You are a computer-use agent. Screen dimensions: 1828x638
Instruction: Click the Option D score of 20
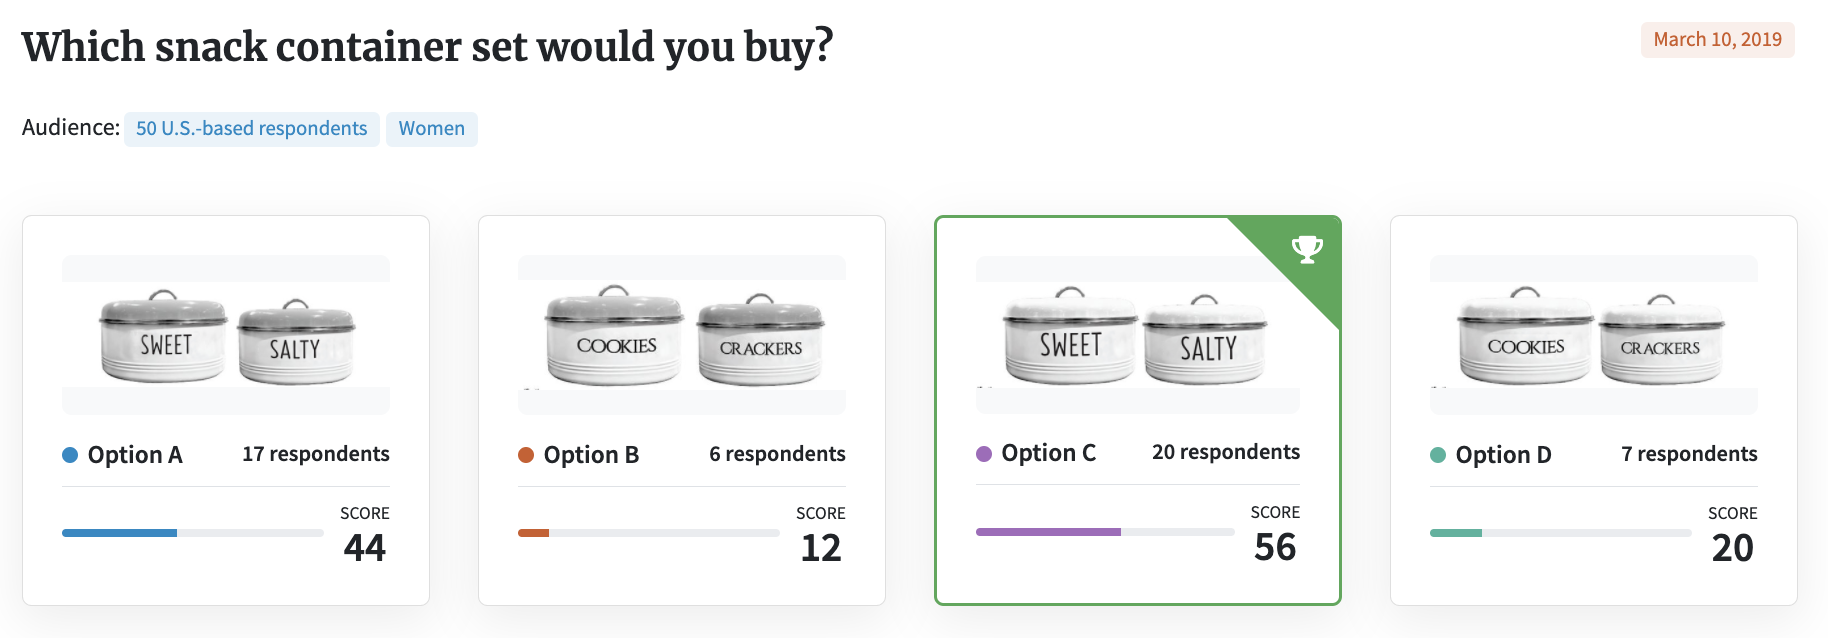tap(1732, 548)
